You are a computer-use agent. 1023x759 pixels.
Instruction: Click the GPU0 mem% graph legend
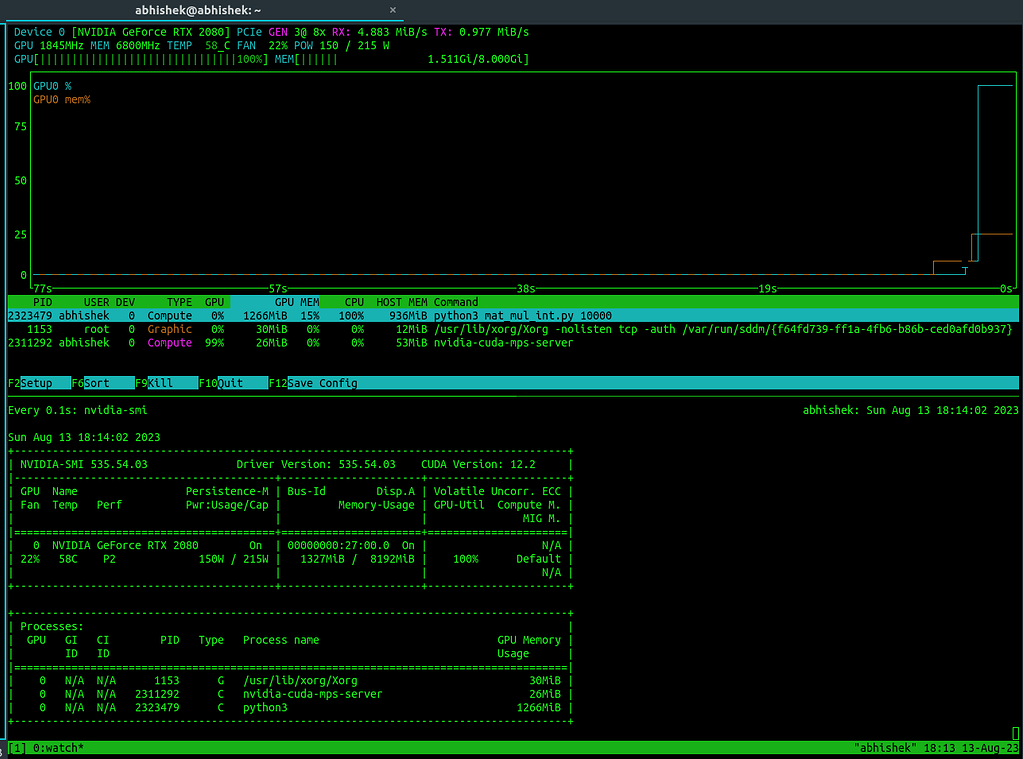(62, 99)
